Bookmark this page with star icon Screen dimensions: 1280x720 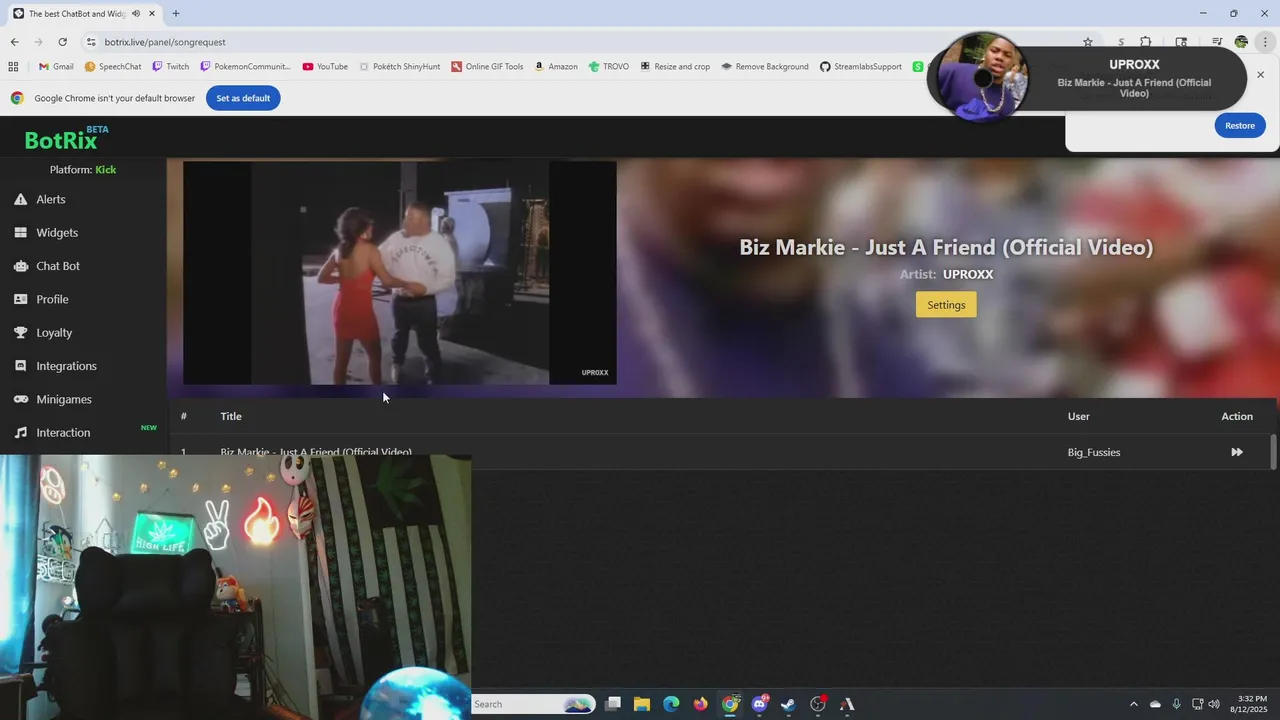pos(1088,42)
